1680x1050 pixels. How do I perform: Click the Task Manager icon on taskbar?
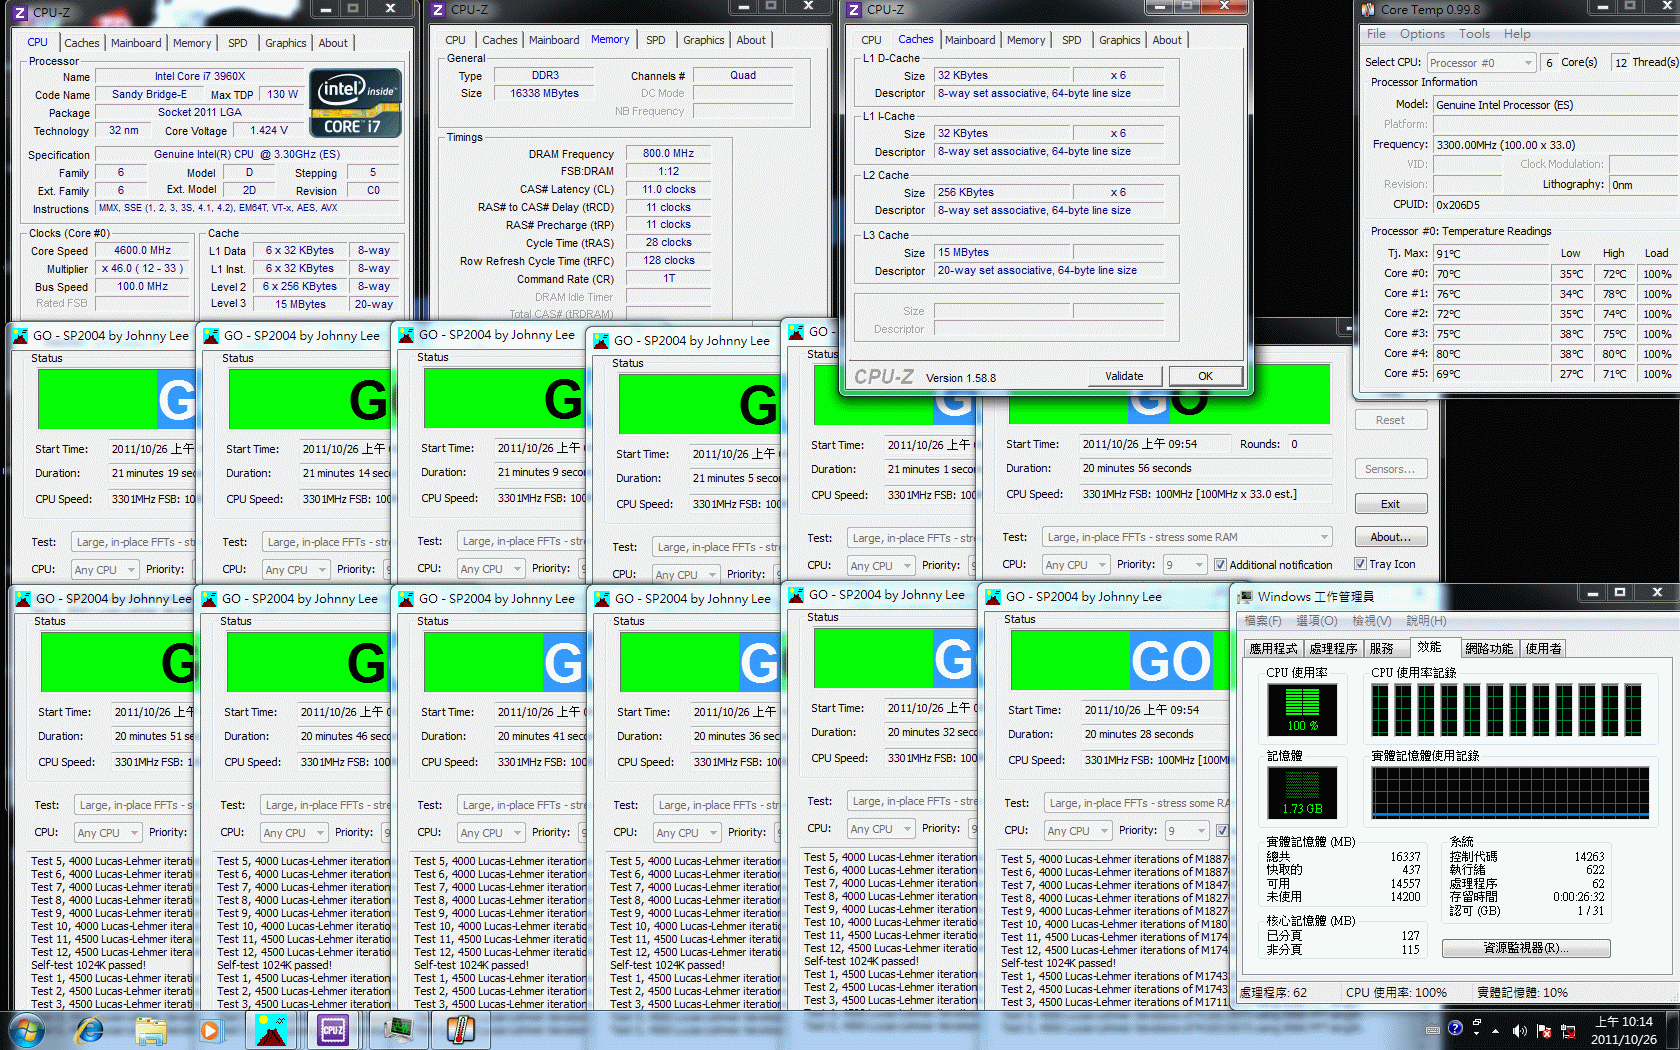point(398,1029)
